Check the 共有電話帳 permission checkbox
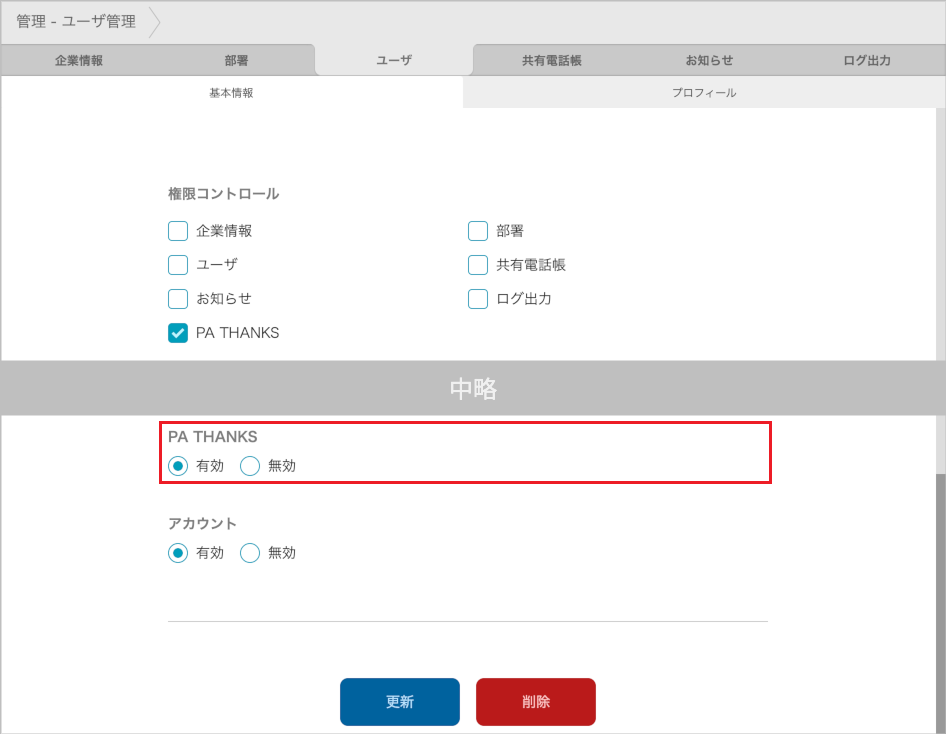 478,265
